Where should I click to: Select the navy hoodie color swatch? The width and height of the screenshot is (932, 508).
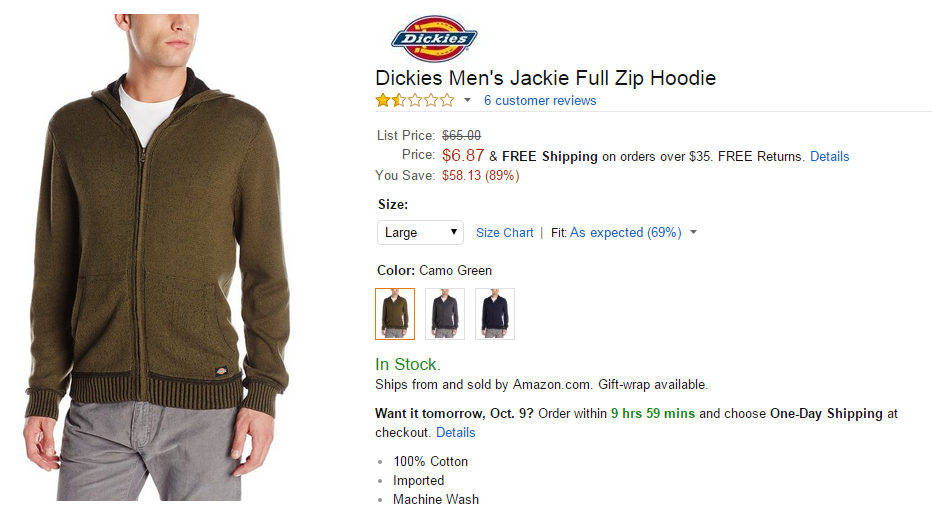tap(495, 314)
